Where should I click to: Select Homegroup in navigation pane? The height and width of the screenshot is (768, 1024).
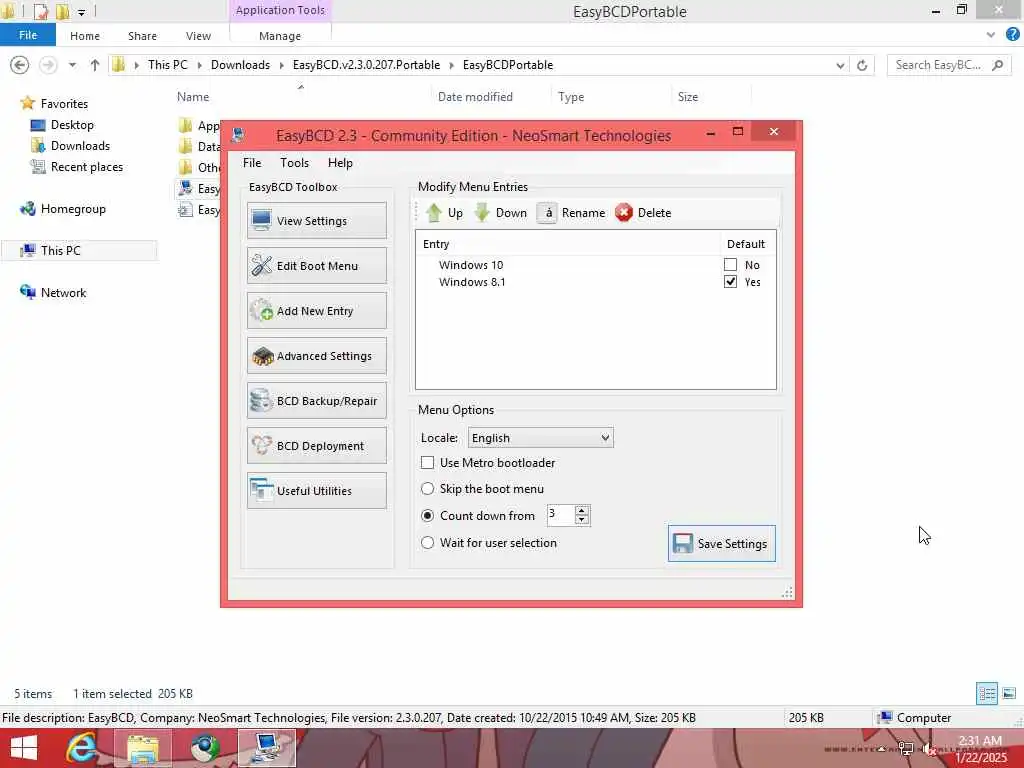[x=72, y=209]
